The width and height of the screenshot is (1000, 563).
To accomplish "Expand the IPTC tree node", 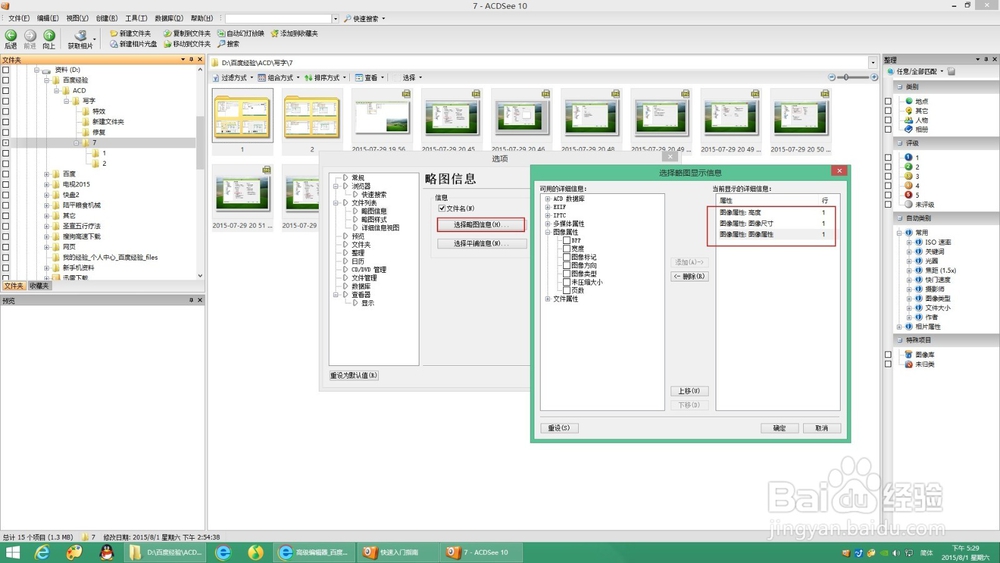I will [x=547, y=216].
